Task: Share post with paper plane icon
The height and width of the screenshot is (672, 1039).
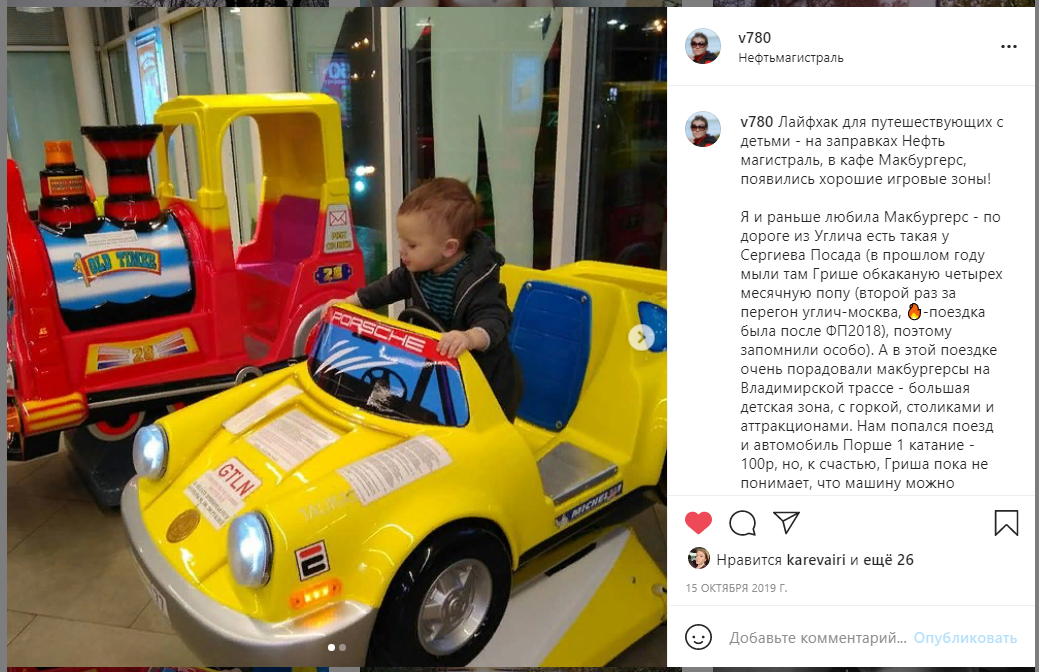Action: (787, 522)
